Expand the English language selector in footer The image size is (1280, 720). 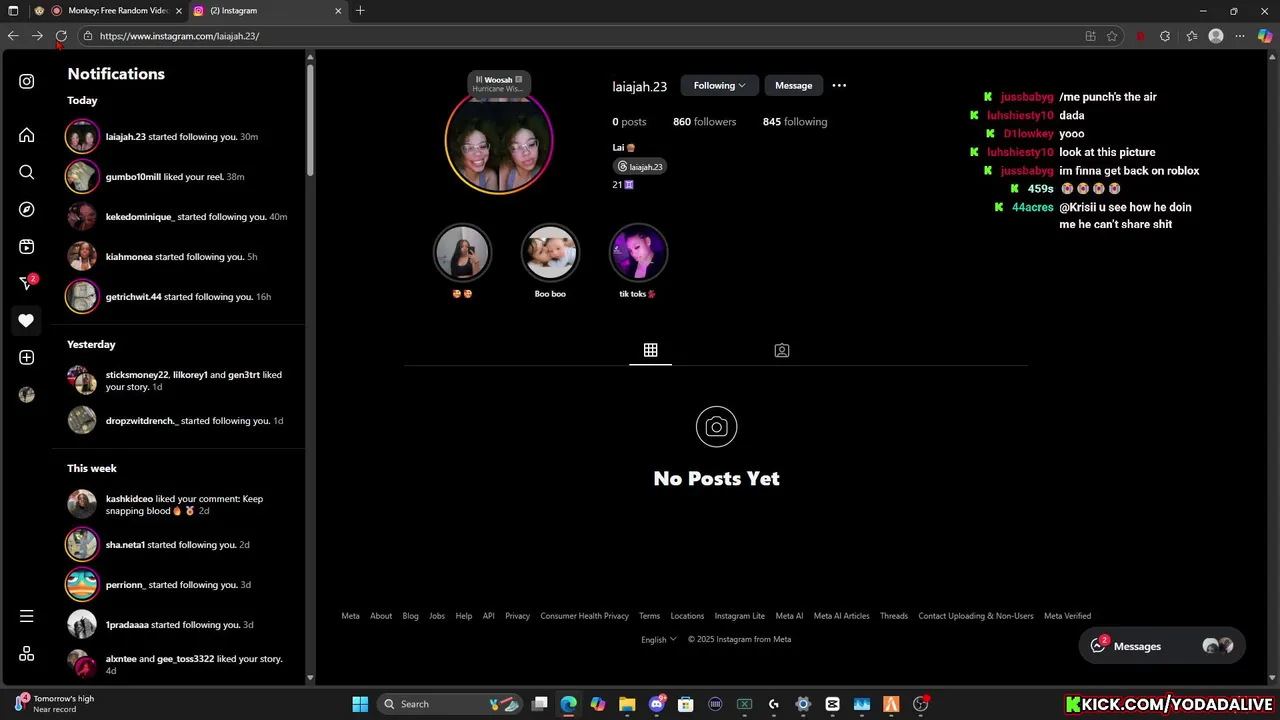[659, 639]
